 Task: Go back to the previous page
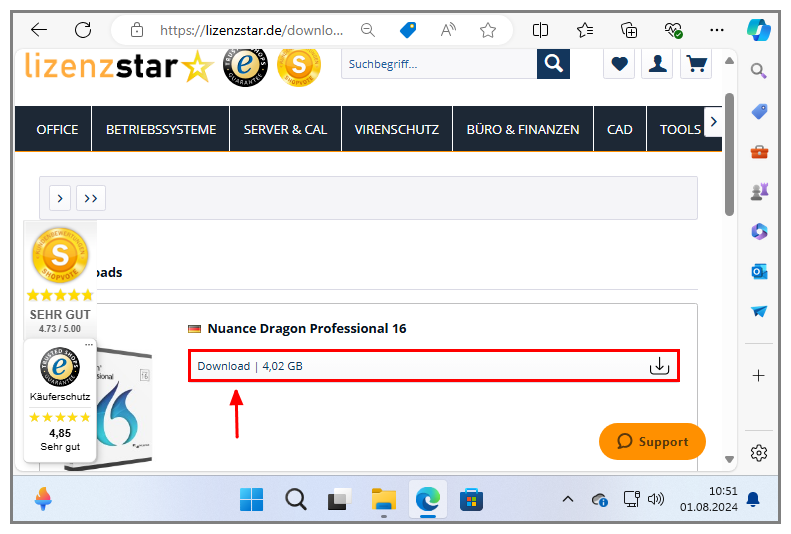click(x=39, y=30)
